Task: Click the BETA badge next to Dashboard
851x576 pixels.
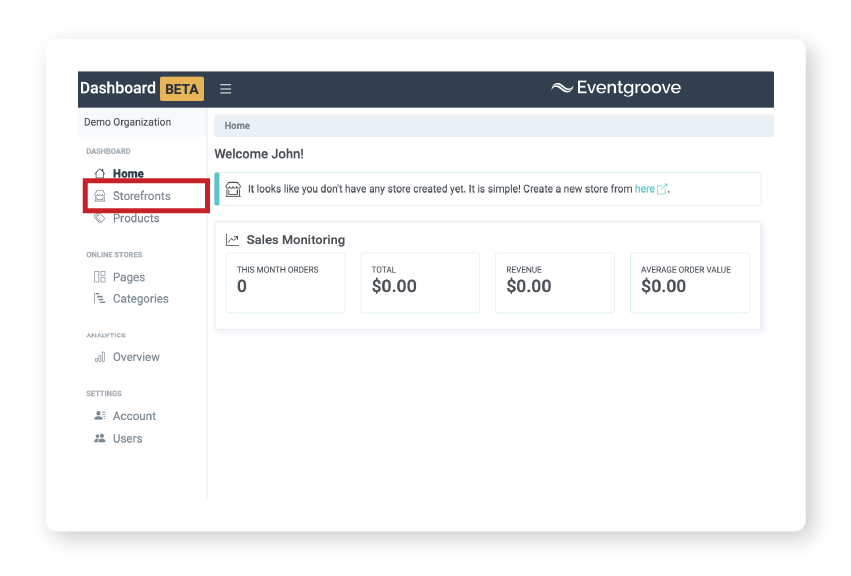Action: pyautogui.click(x=183, y=88)
